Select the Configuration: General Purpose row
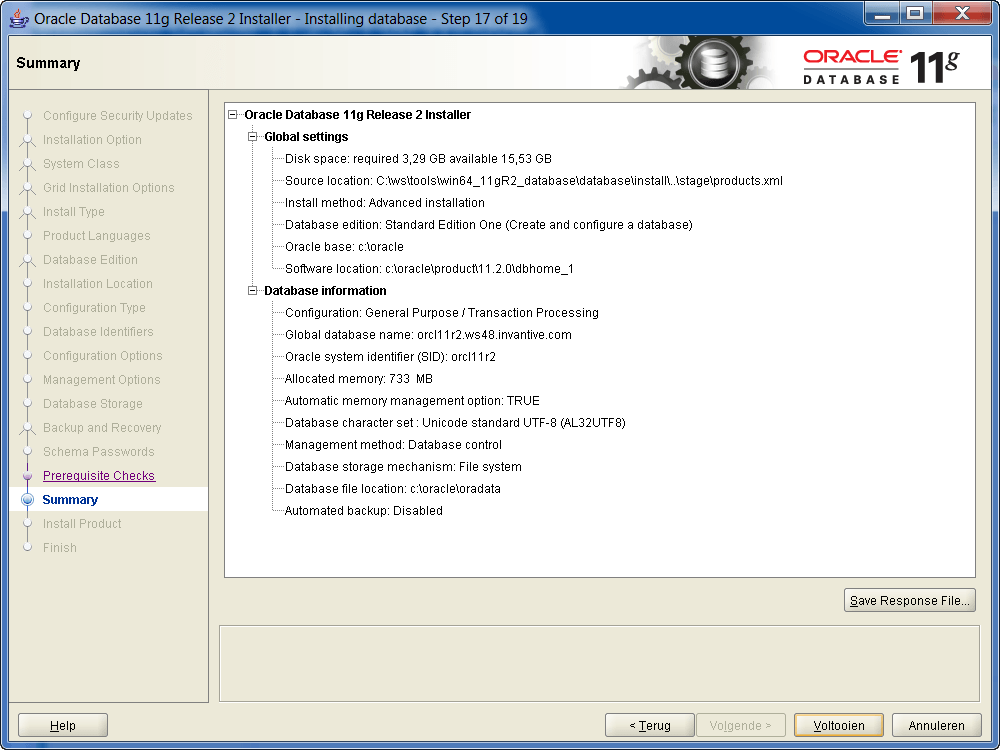 pyautogui.click(x=441, y=312)
